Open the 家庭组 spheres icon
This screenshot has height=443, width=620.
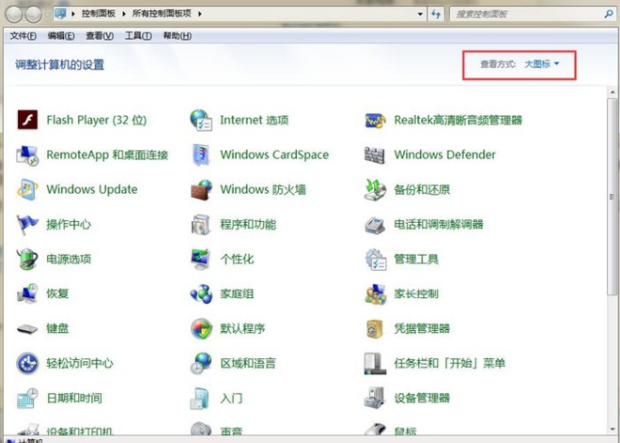click(201, 294)
